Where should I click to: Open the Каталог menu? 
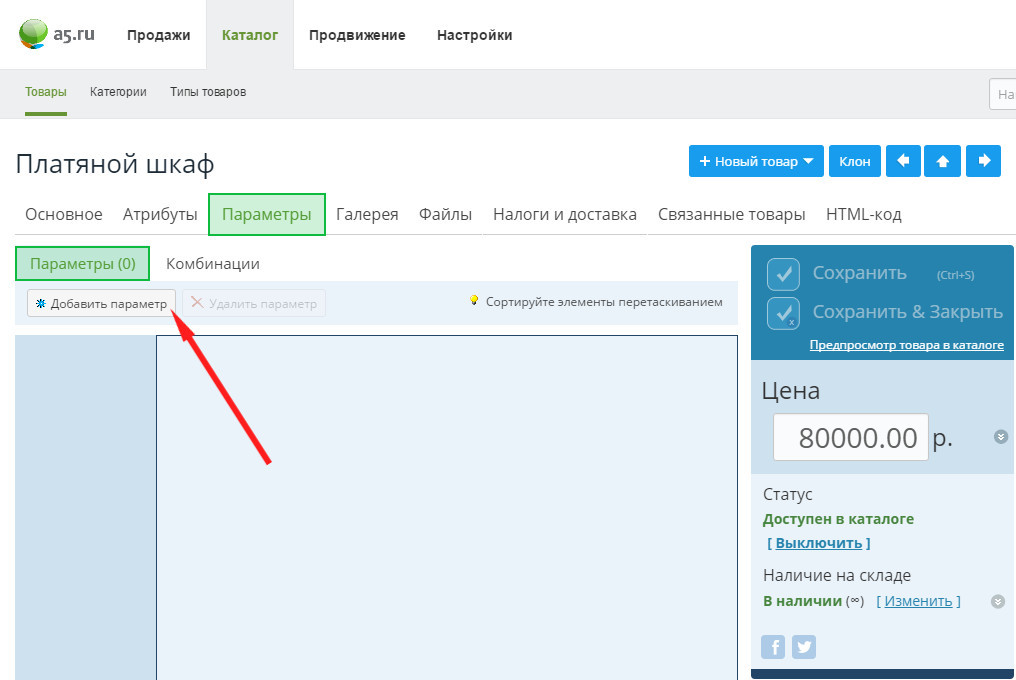pyautogui.click(x=250, y=35)
